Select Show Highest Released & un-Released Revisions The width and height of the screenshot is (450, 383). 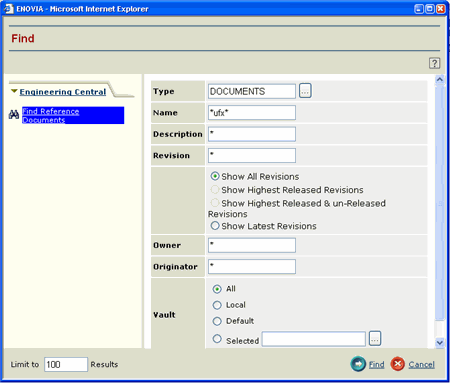point(215,203)
